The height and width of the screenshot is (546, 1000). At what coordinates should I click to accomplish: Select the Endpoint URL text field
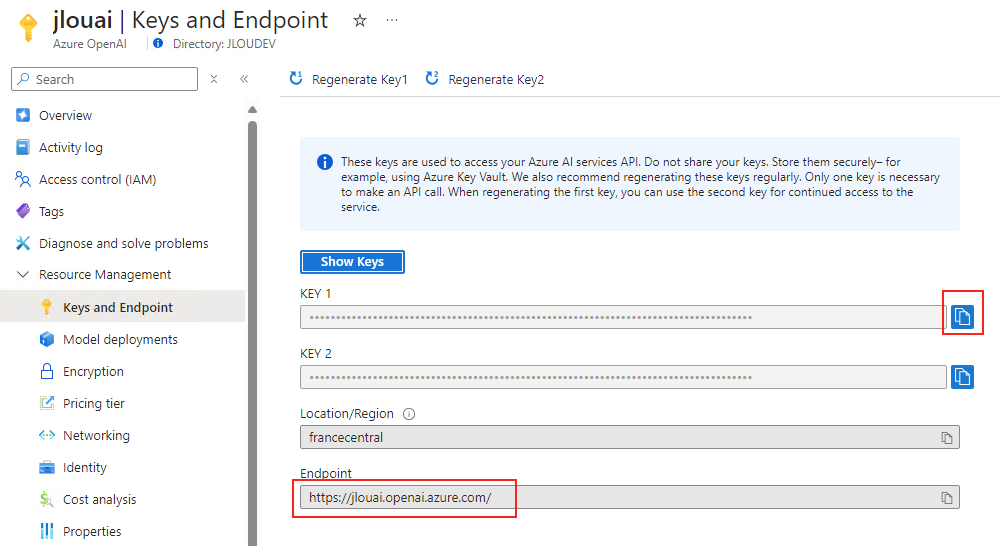pyautogui.click(x=629, y=498)
